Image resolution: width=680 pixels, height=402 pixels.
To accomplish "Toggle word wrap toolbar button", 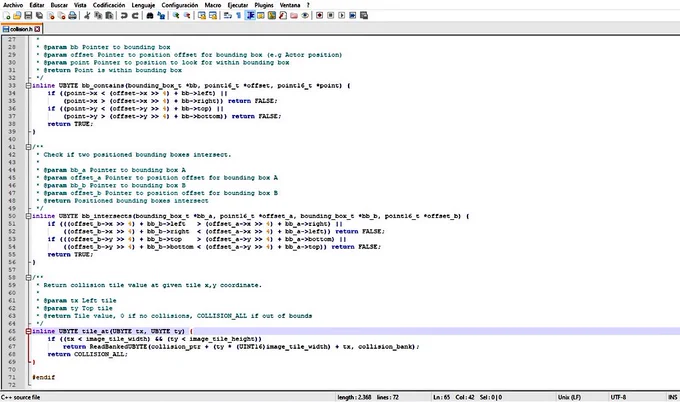I will 228,16.
